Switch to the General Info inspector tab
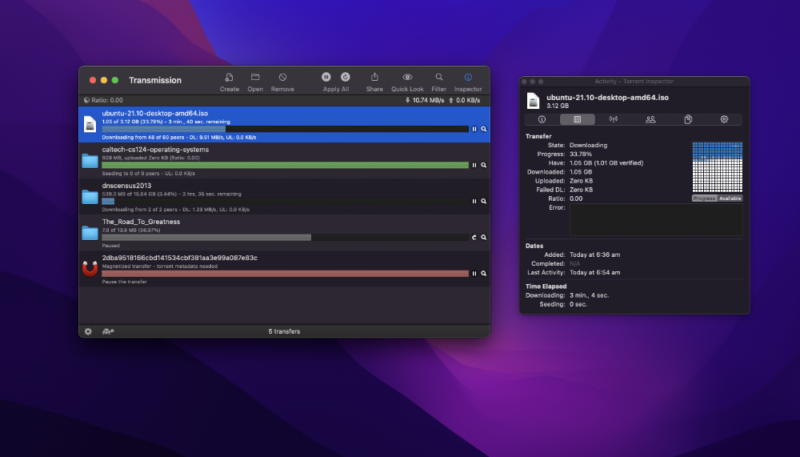The width and height of the screenshot is (800, 457). click(542, 119)
